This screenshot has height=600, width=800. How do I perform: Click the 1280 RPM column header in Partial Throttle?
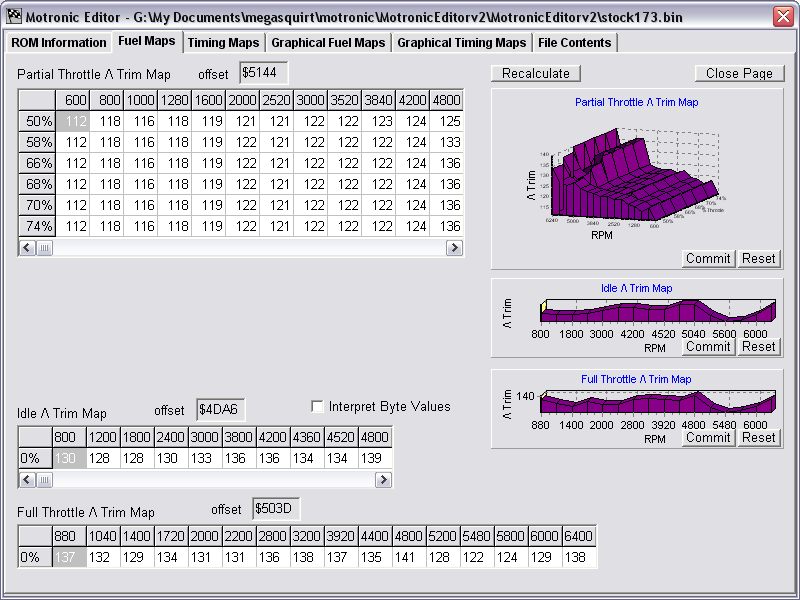(174, 100)
